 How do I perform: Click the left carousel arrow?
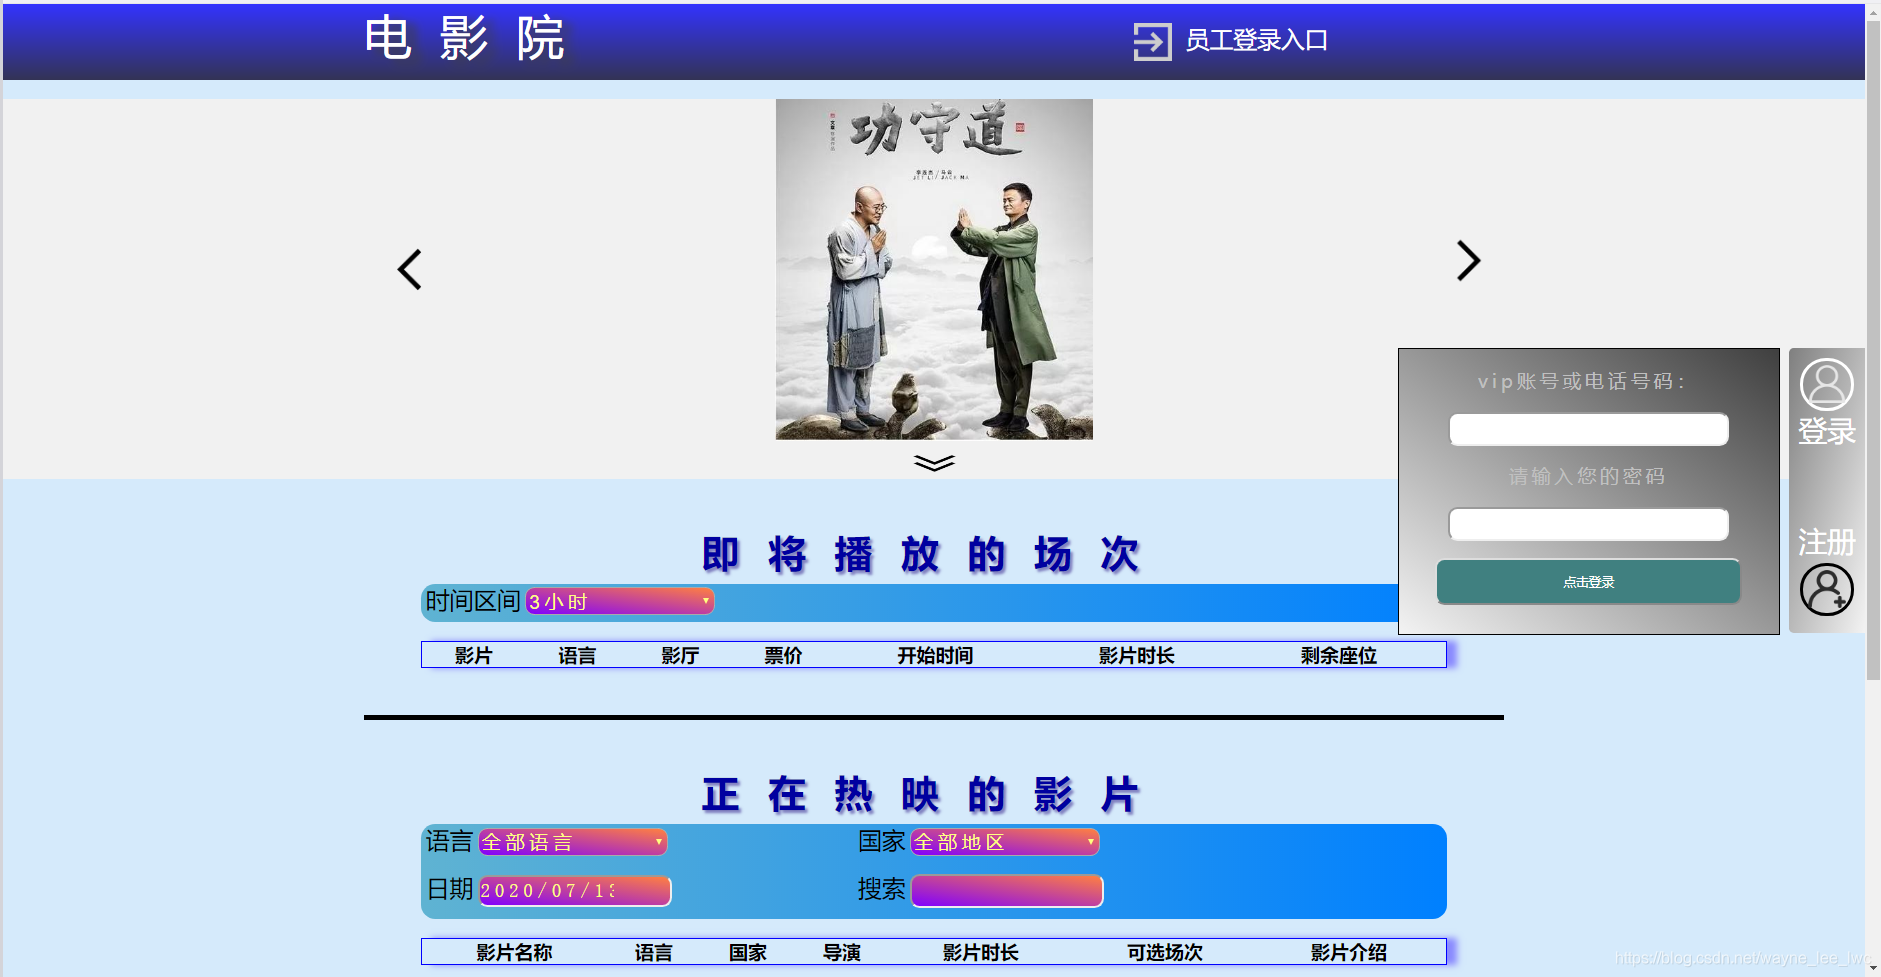point(409,268)
